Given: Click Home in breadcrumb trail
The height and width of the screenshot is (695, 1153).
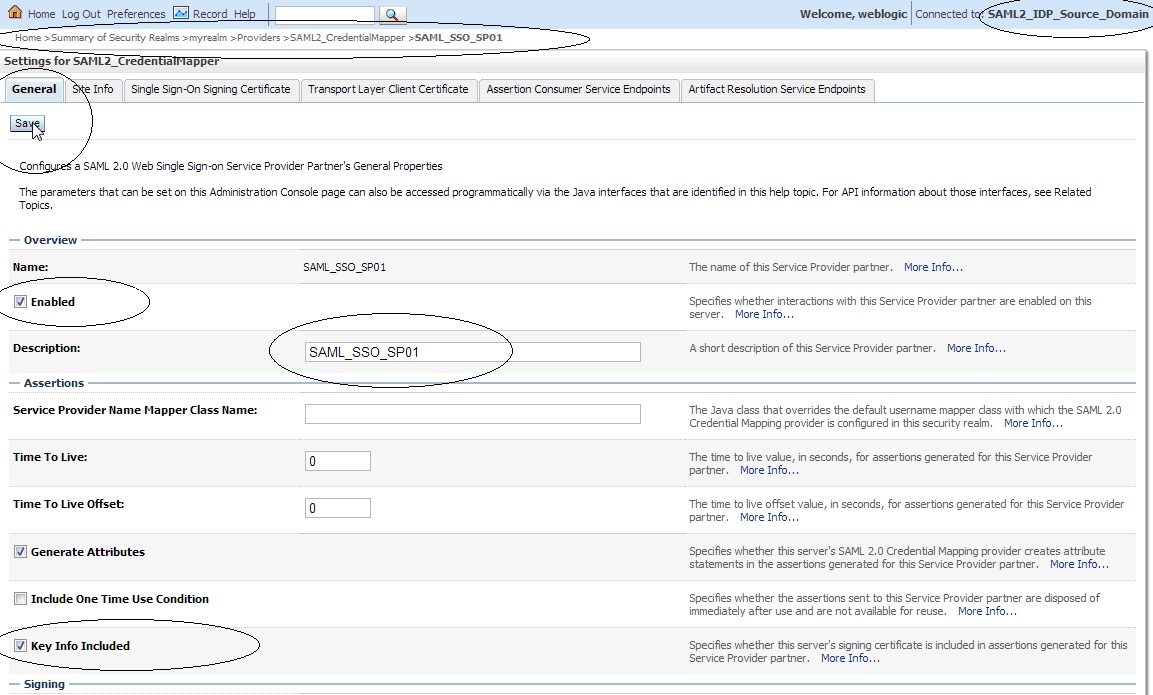Looking at the screenshot, I should click(x=28, y=38).
